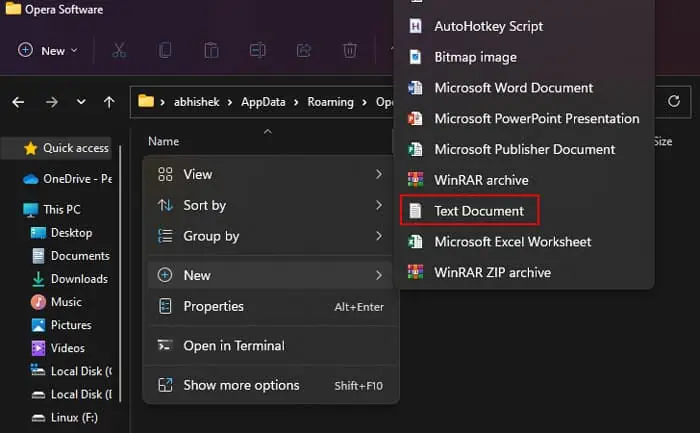Expand chevron after AppData in breadcrumb

(x=296, y=103)
